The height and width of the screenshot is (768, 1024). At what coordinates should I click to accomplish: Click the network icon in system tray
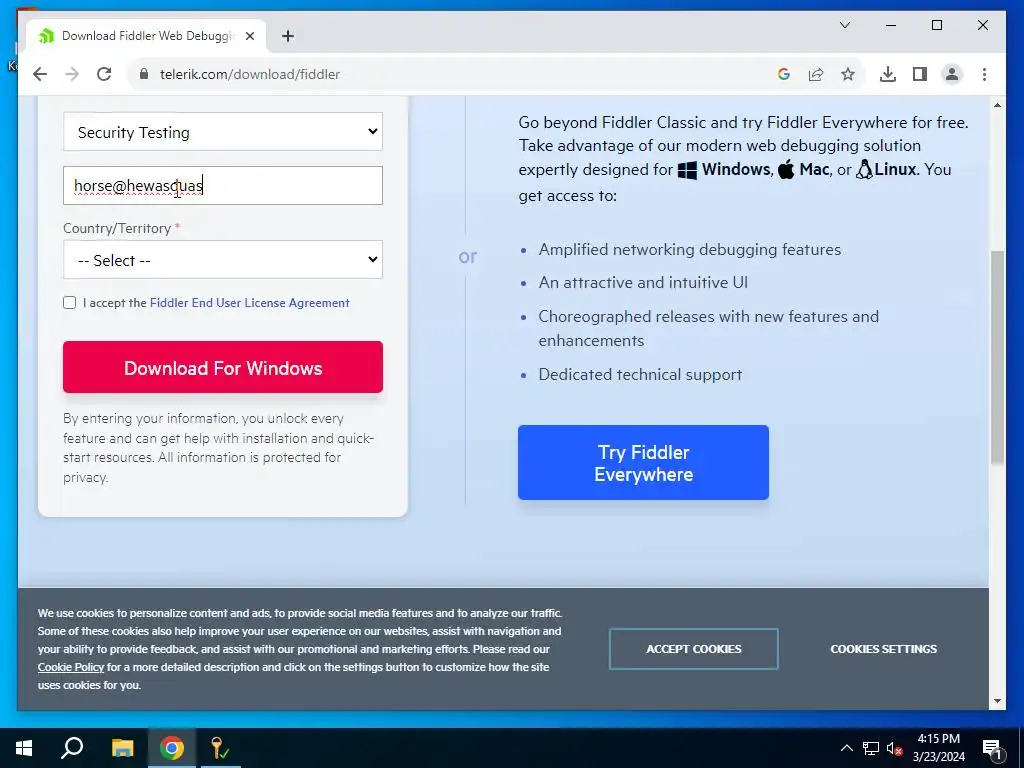pos(871,748)
